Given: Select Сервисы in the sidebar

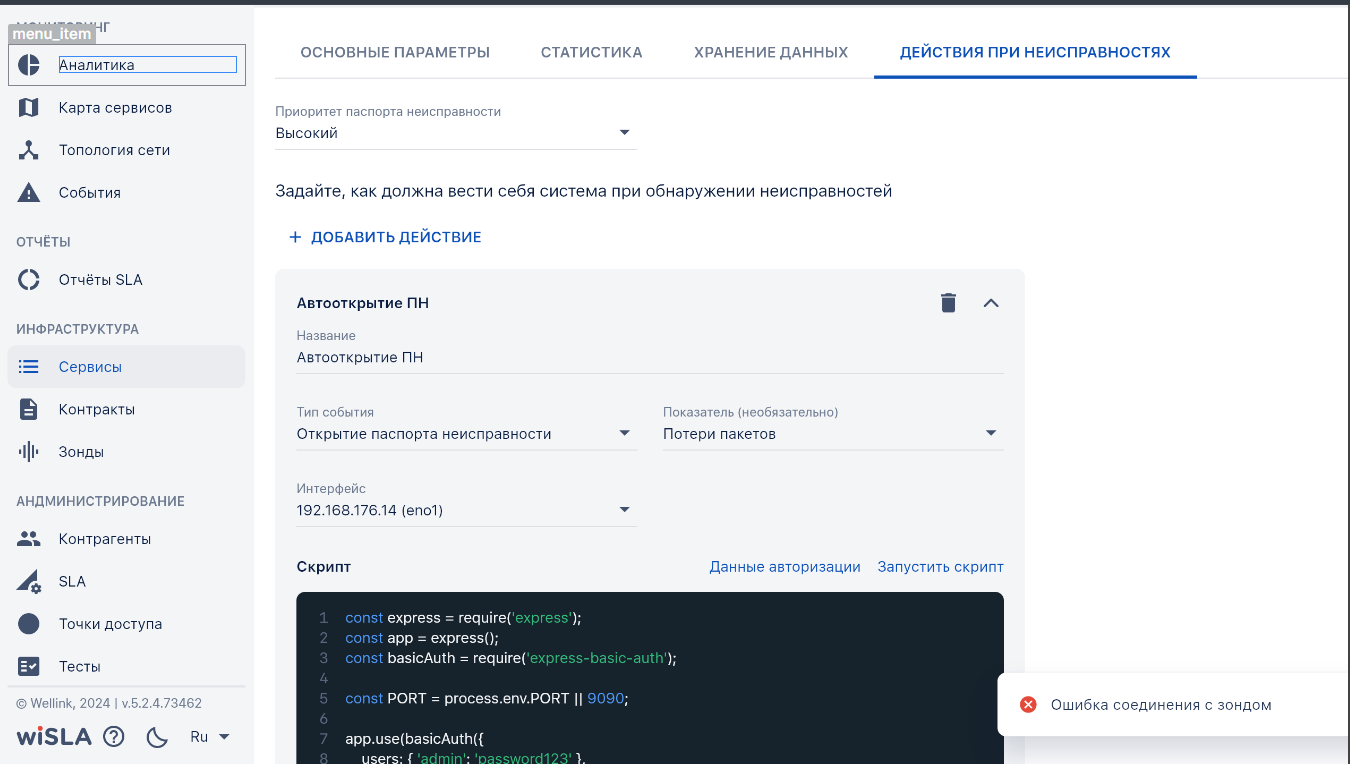Looking at the screenshot, I should click(x=126, y=367).
